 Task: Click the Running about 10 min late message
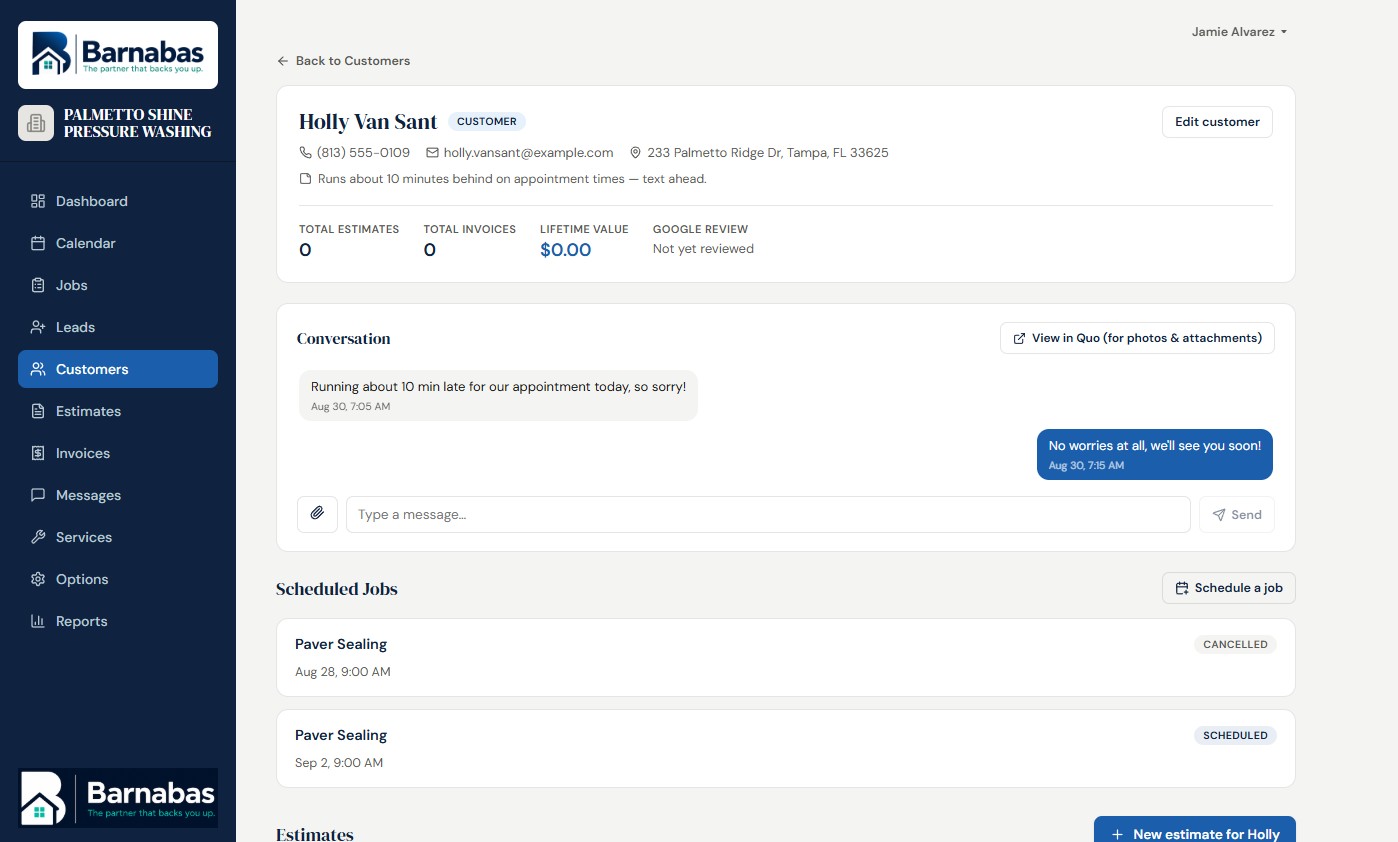point(498,395)
